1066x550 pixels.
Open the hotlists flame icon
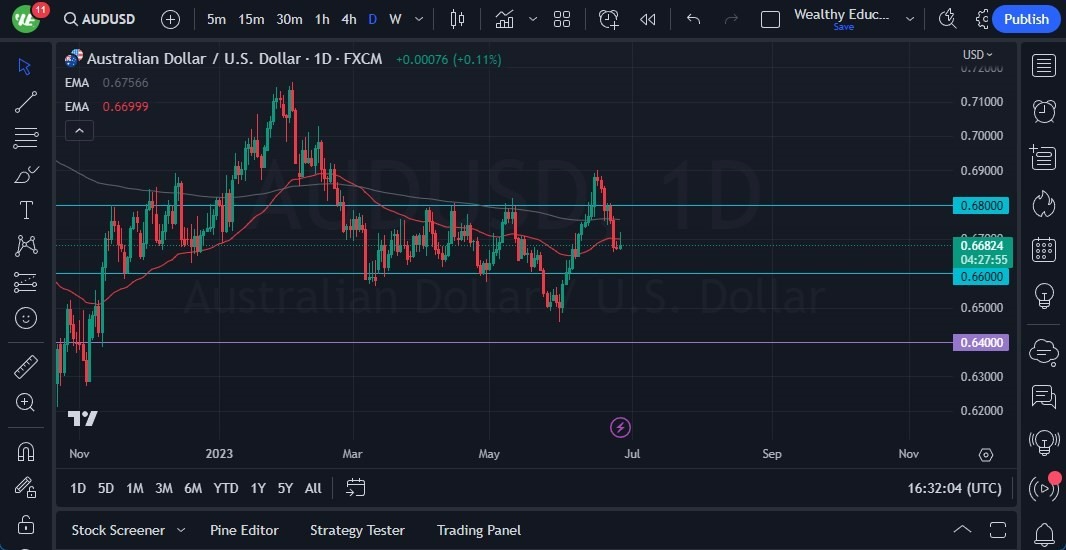pyautogui.click(x=1044, y=204)
